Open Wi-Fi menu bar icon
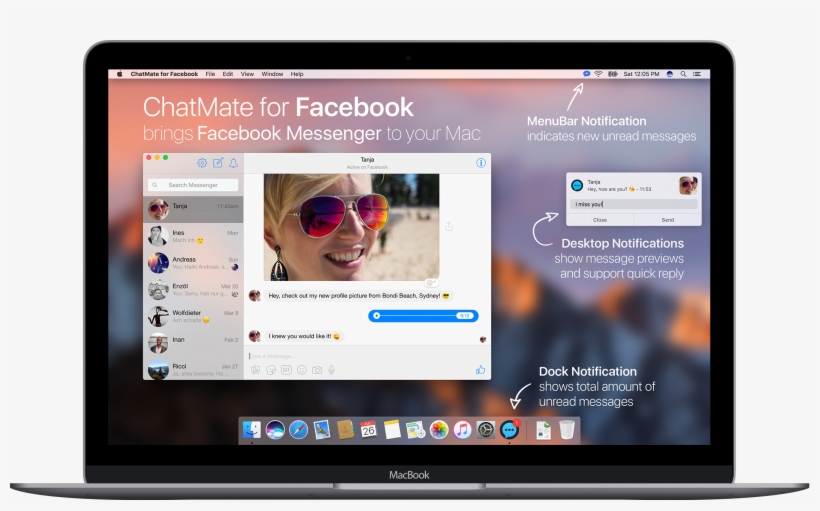This screenshot has width=820, height=511. tap(599, 74)
